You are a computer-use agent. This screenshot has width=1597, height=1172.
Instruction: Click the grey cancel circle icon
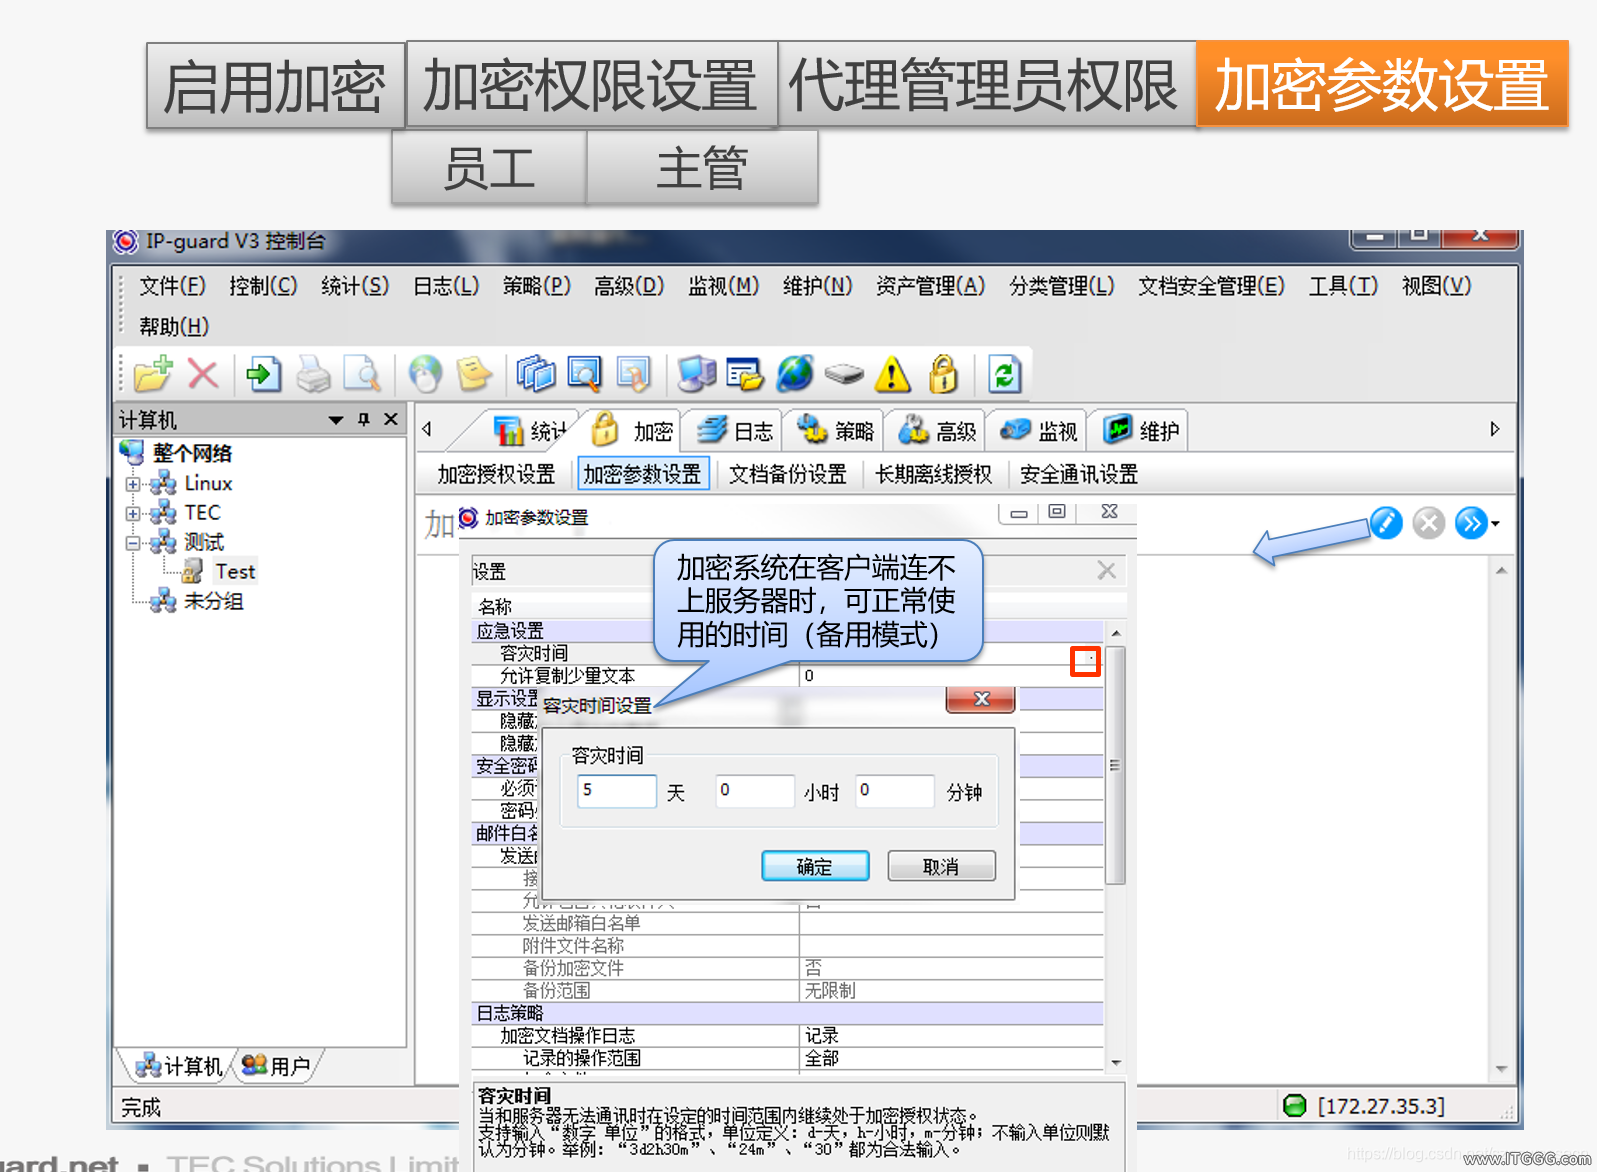coord(1429,522)
